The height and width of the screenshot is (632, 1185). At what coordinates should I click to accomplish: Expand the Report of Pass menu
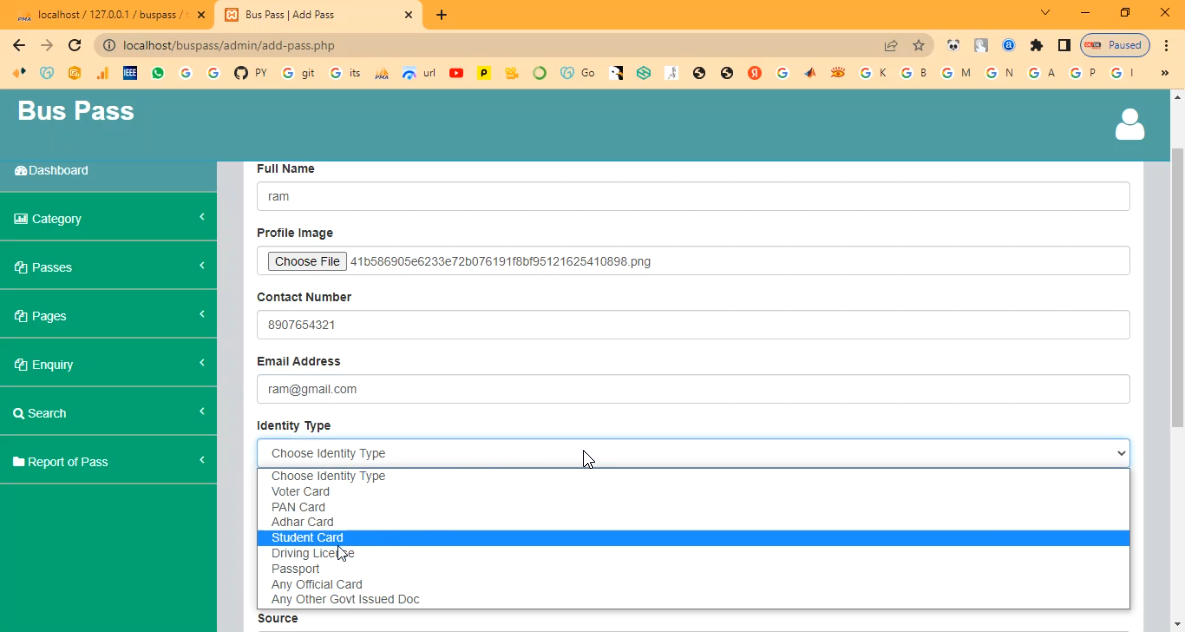[108, 461]
